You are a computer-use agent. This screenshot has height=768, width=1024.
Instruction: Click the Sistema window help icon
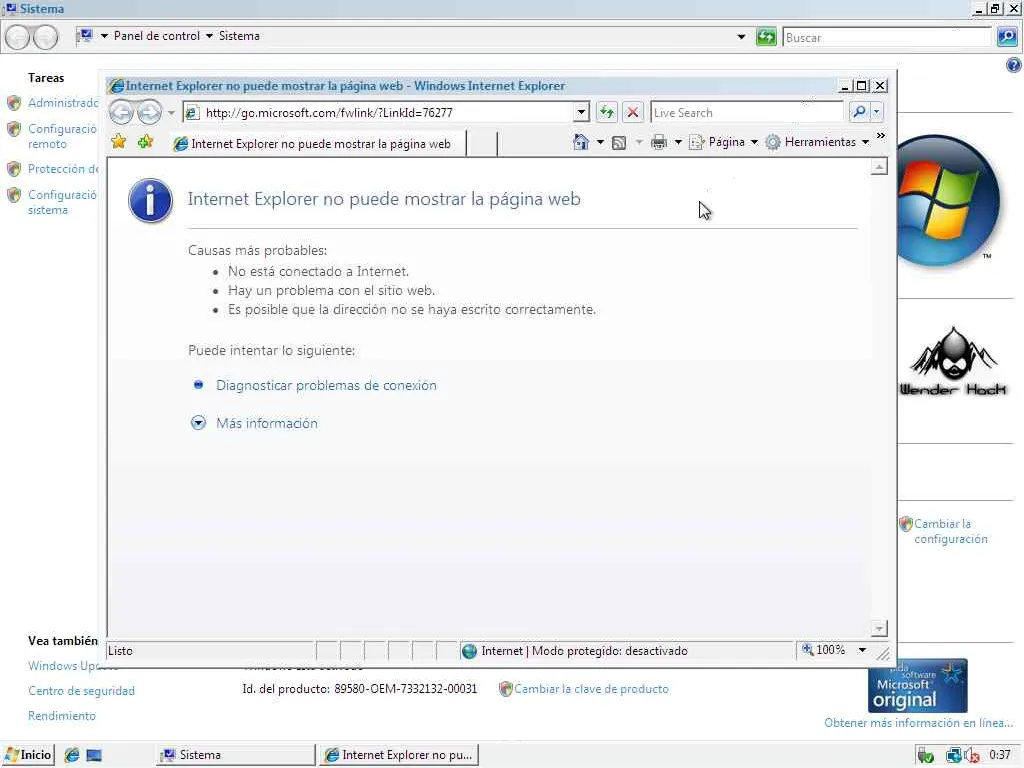pos(1014,65)
